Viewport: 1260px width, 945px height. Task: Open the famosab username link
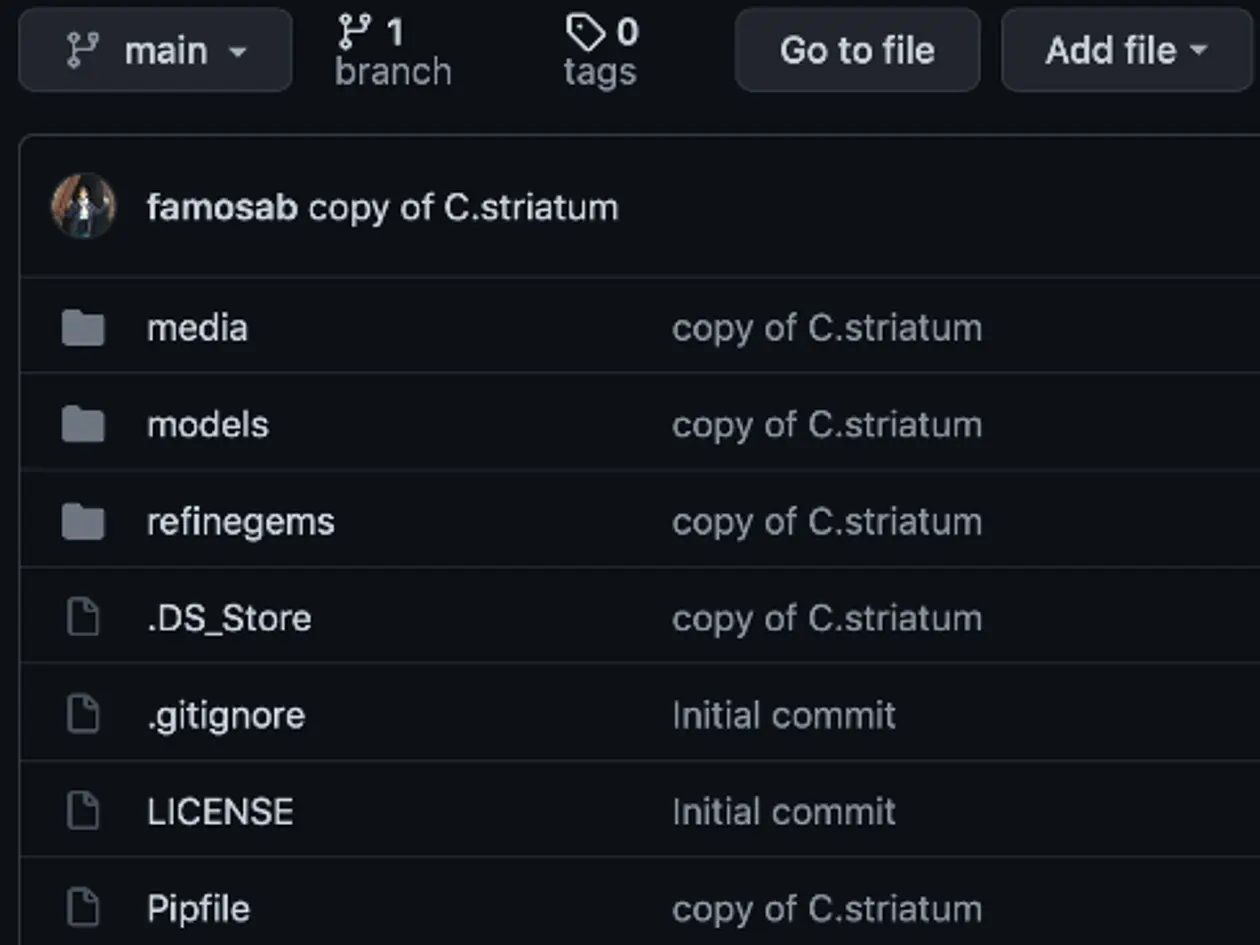(x=222, y=207)
